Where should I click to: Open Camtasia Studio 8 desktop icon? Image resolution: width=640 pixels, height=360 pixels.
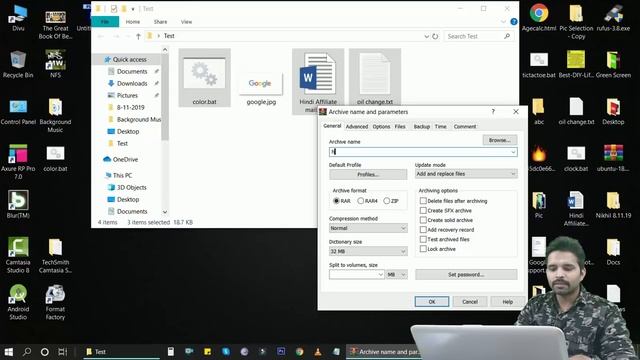[18, 255]
